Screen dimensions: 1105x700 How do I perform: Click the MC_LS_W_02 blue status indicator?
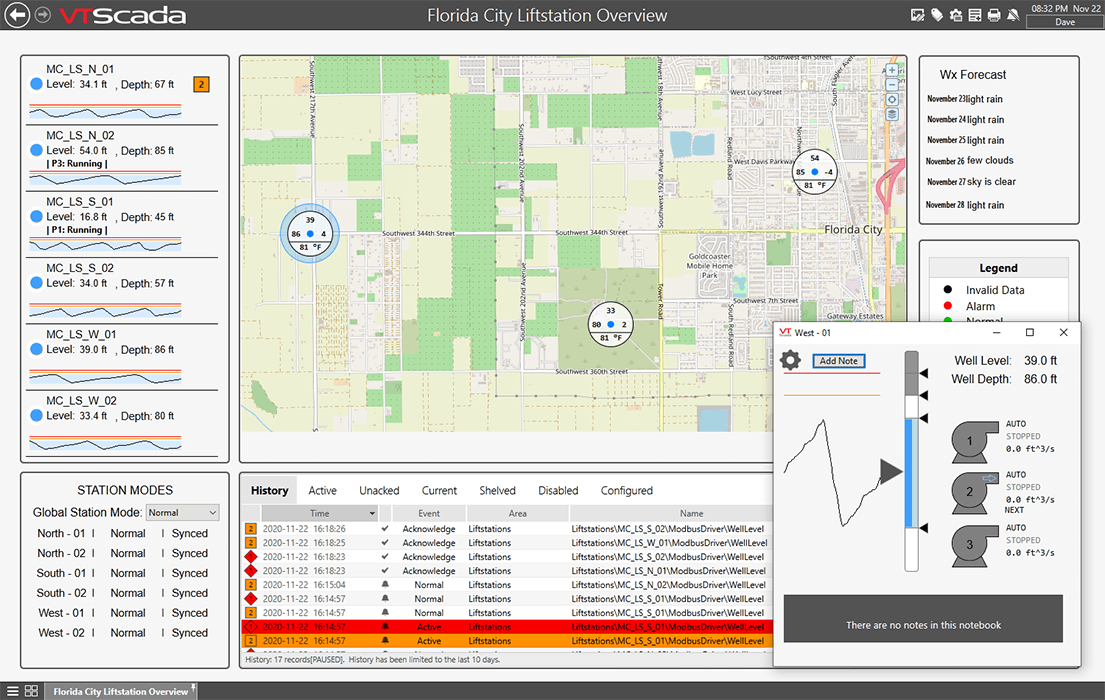click(36, 415)
